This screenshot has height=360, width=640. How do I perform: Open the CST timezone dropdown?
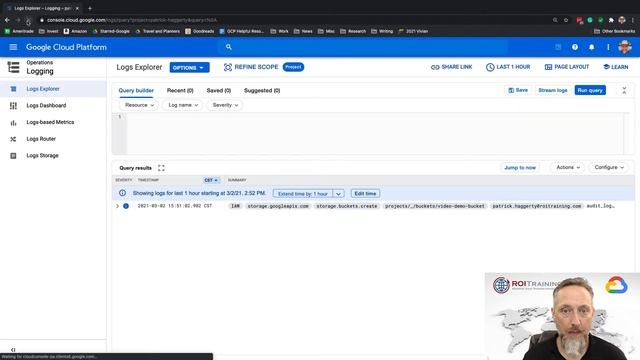(211, 180)
